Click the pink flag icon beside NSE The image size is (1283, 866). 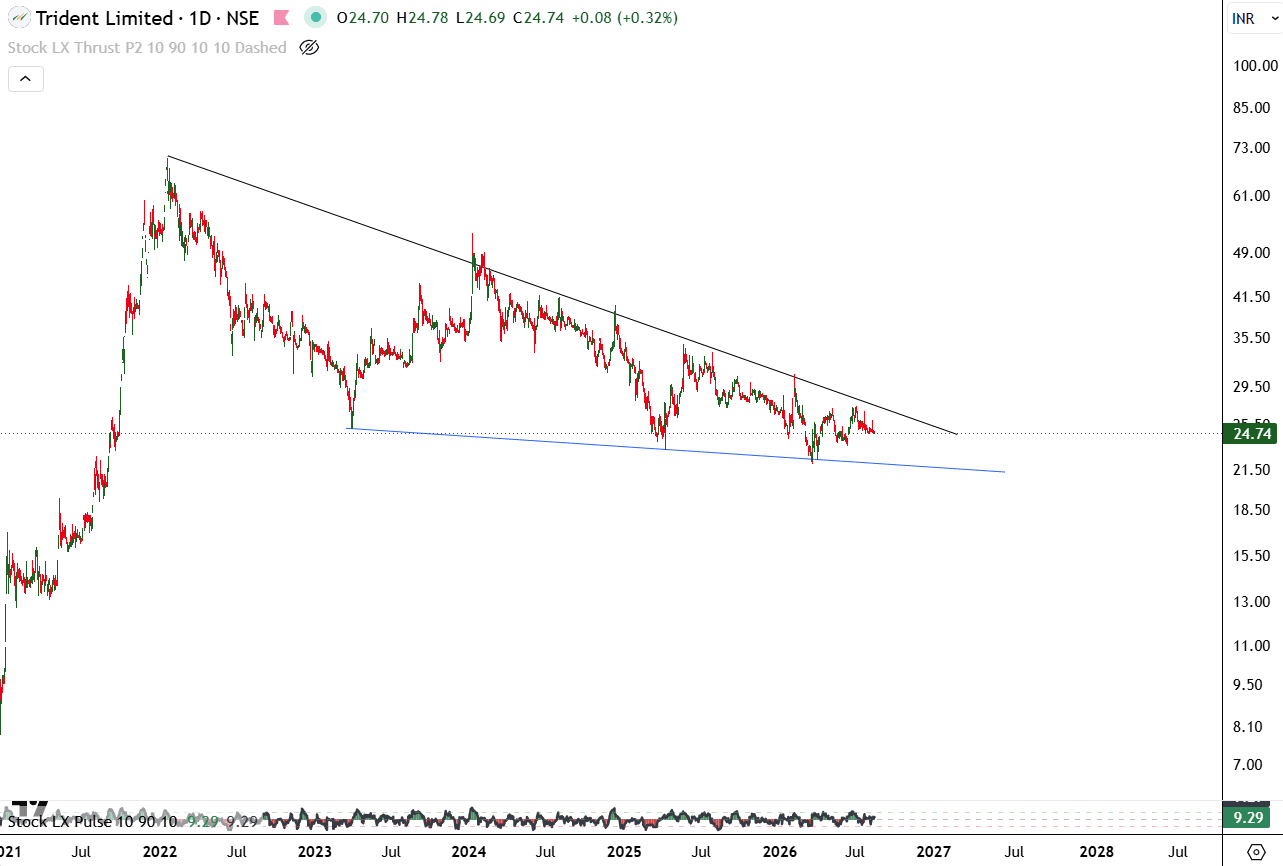[282, 18]
